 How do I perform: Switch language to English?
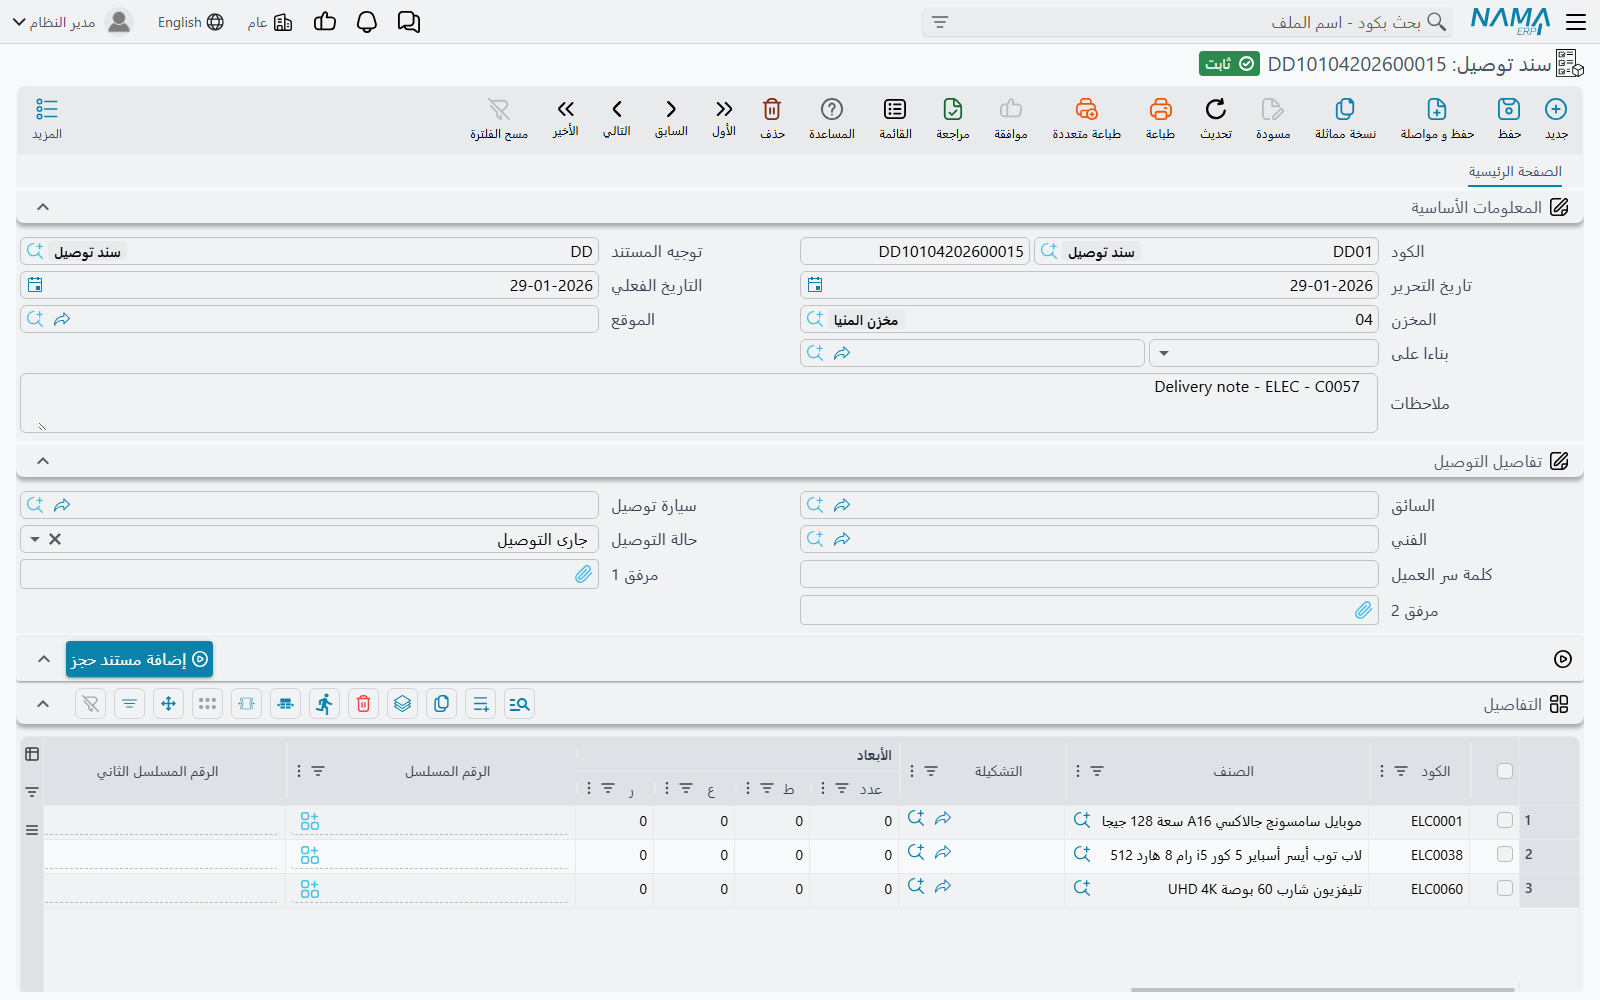[x=190, y=22]
